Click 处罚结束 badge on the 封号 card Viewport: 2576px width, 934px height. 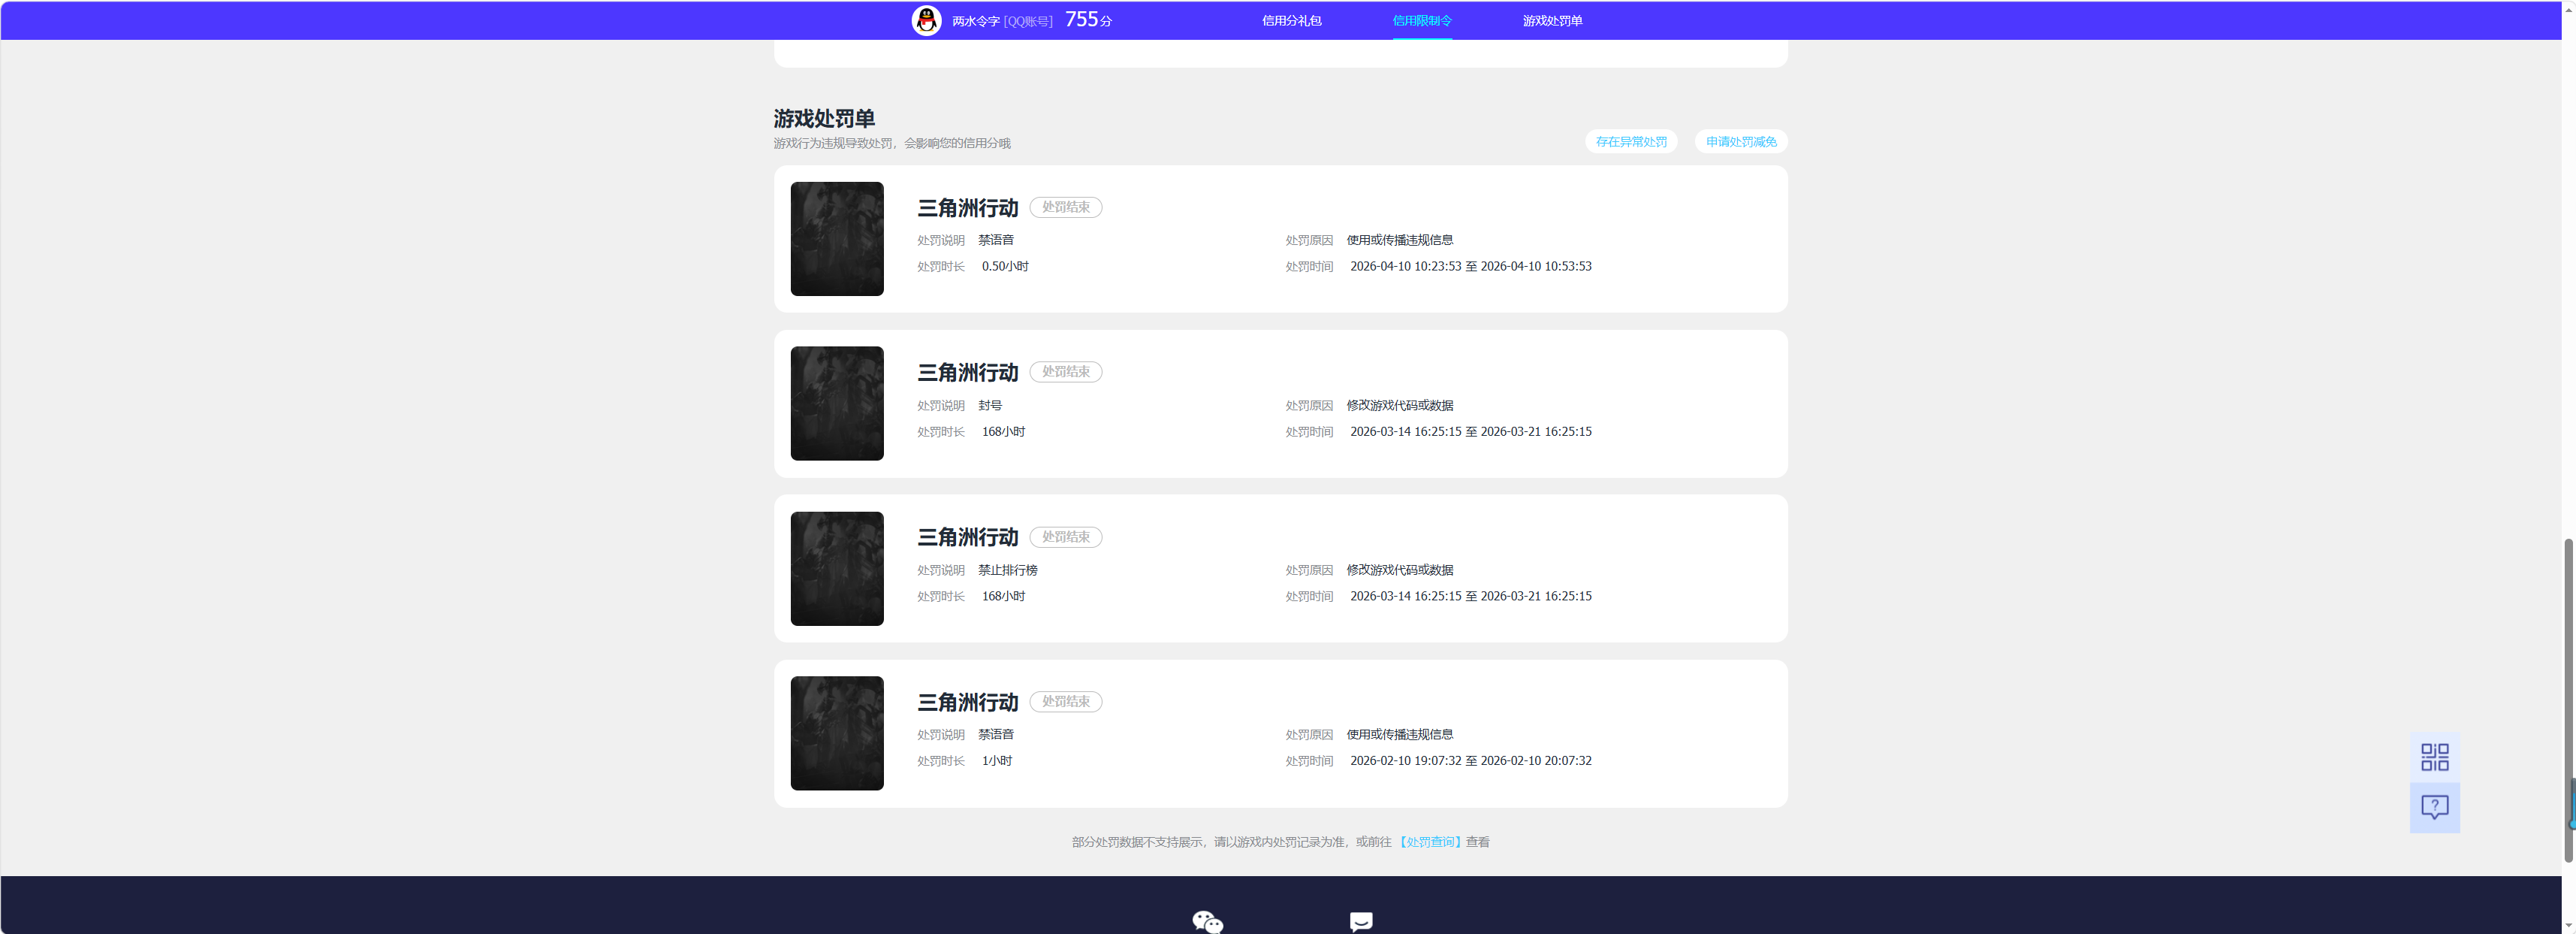tap(1066, 372)
